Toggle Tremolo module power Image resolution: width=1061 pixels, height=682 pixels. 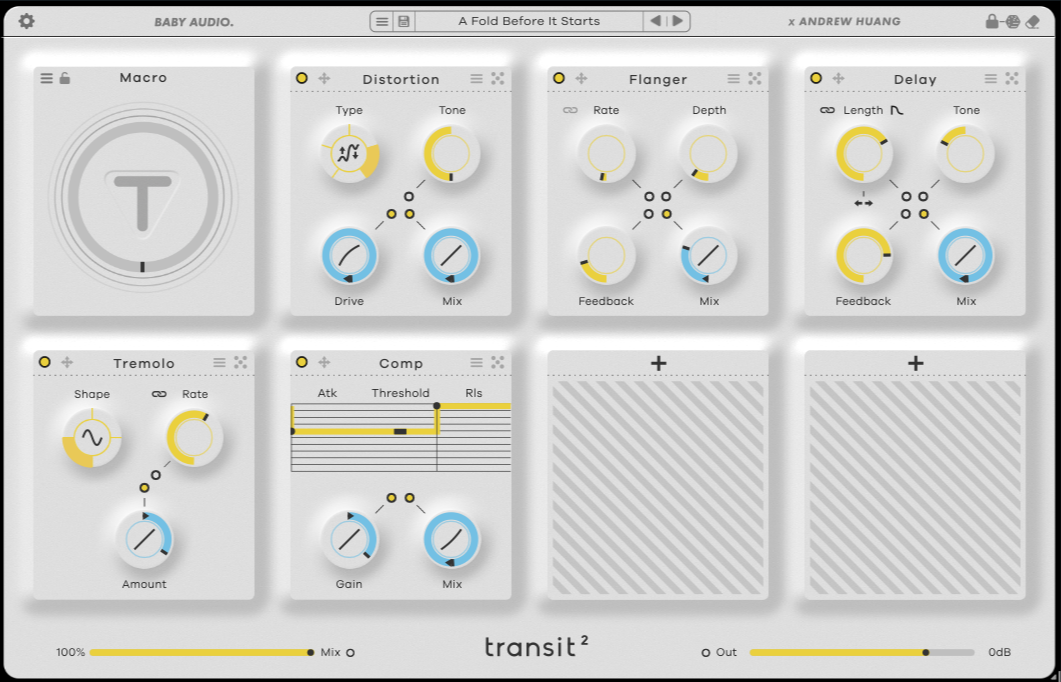pos(45,363)
